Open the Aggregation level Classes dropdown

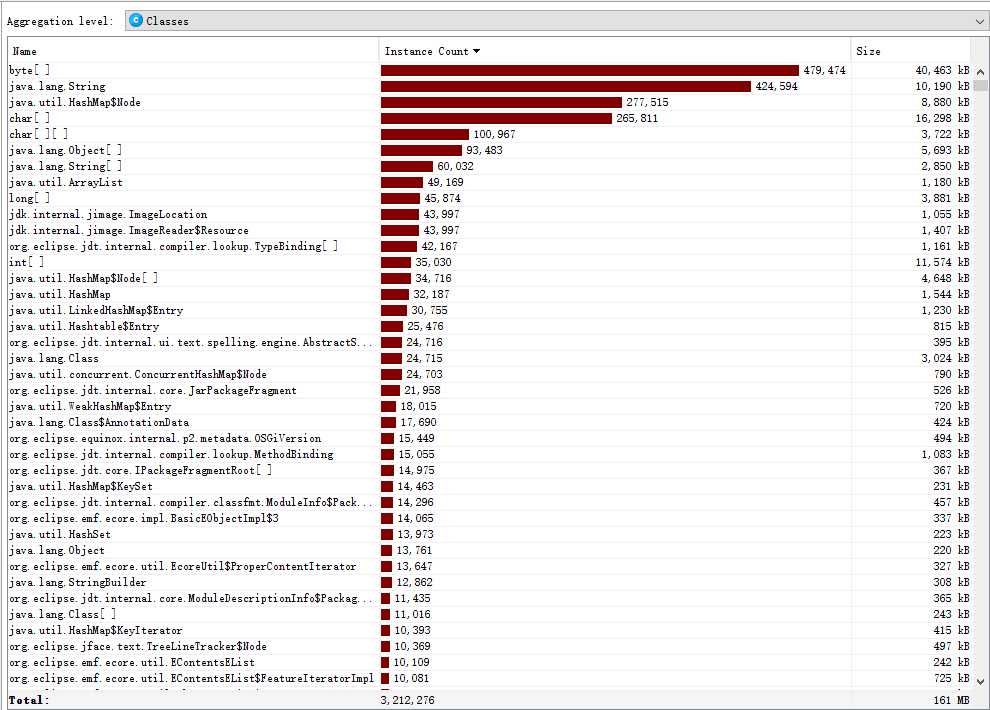pos(556,21)
